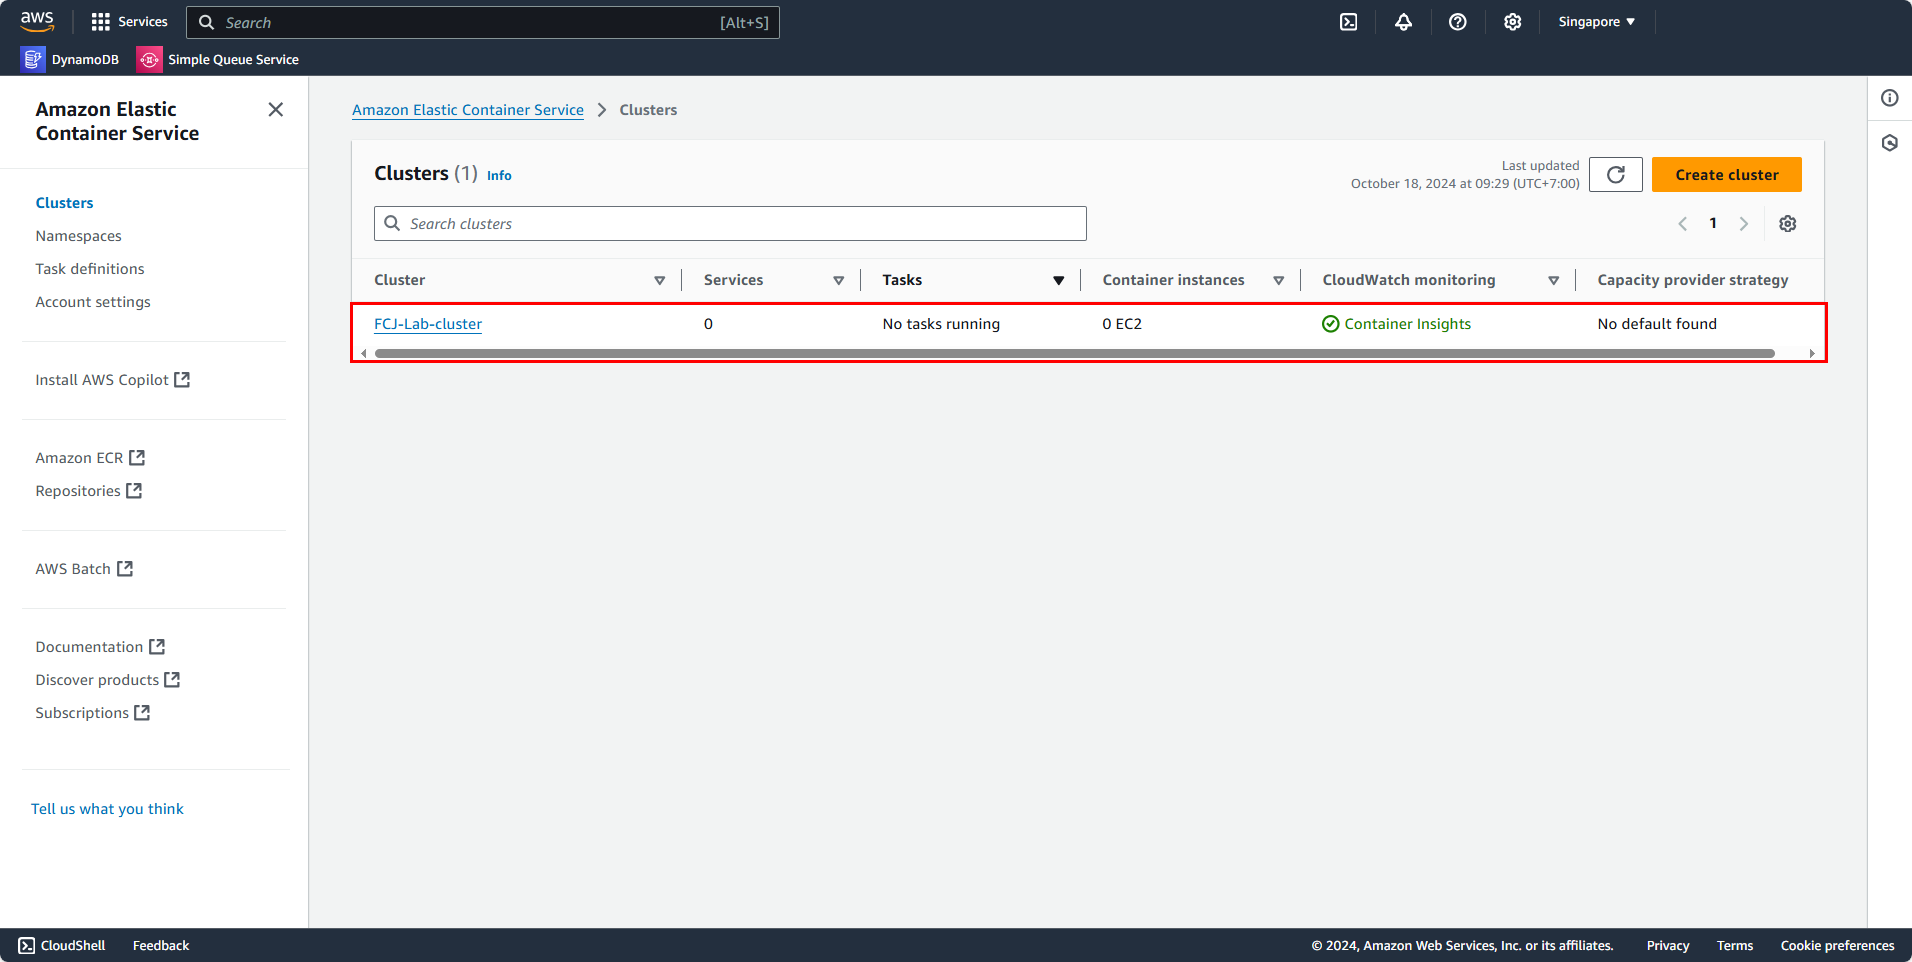Open CloudShell from top bar icon

pyautogui.click(x=1349, y=22)
